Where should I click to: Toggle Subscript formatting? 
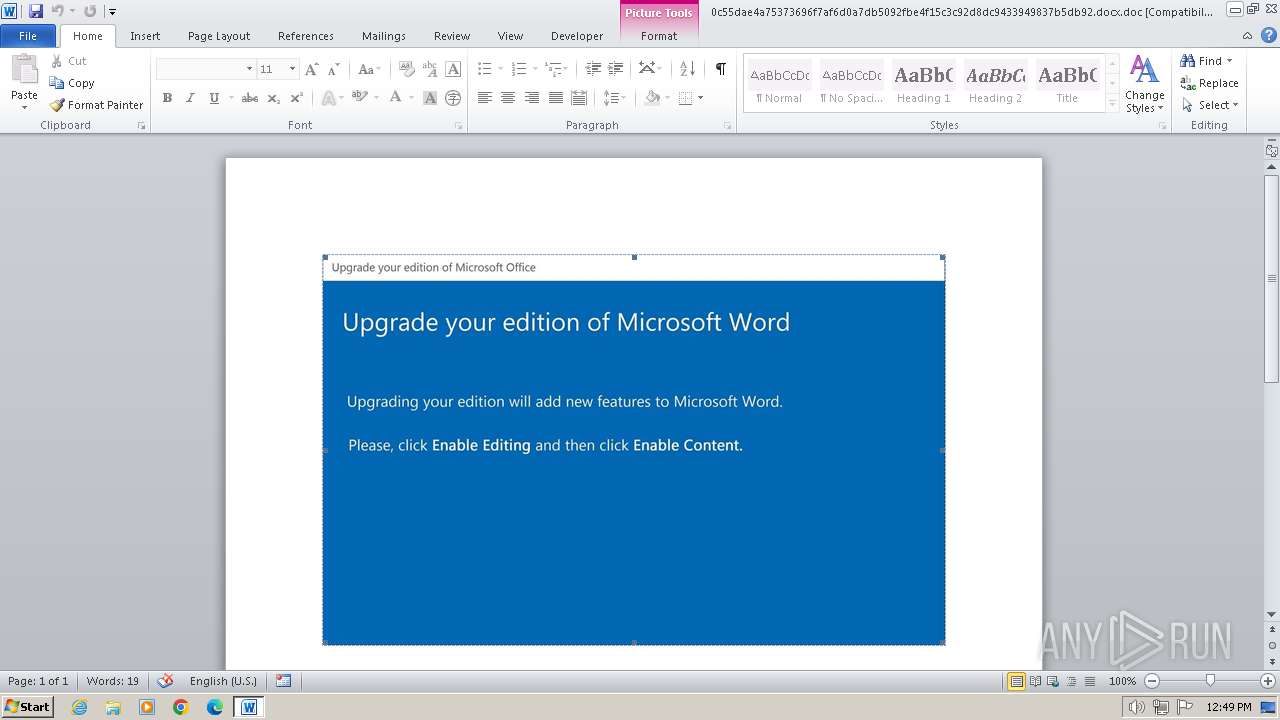[x=274, y=98]
